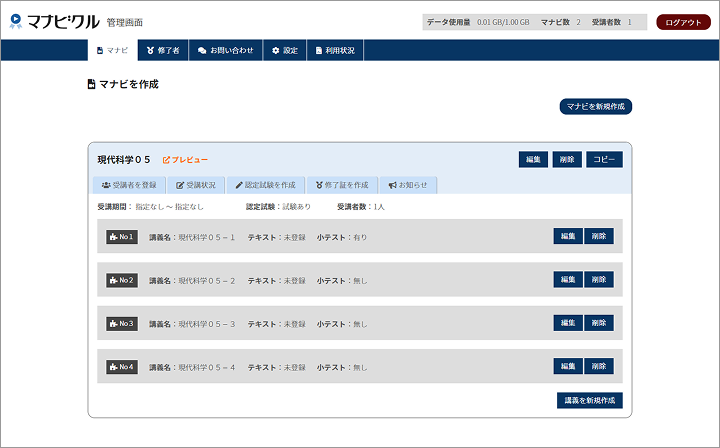Image resolution: width=720 pixels, height=448 pixels.
Task: Click マナビを新規作成 button
Action: pyautogui.click(x=595, y=106)
